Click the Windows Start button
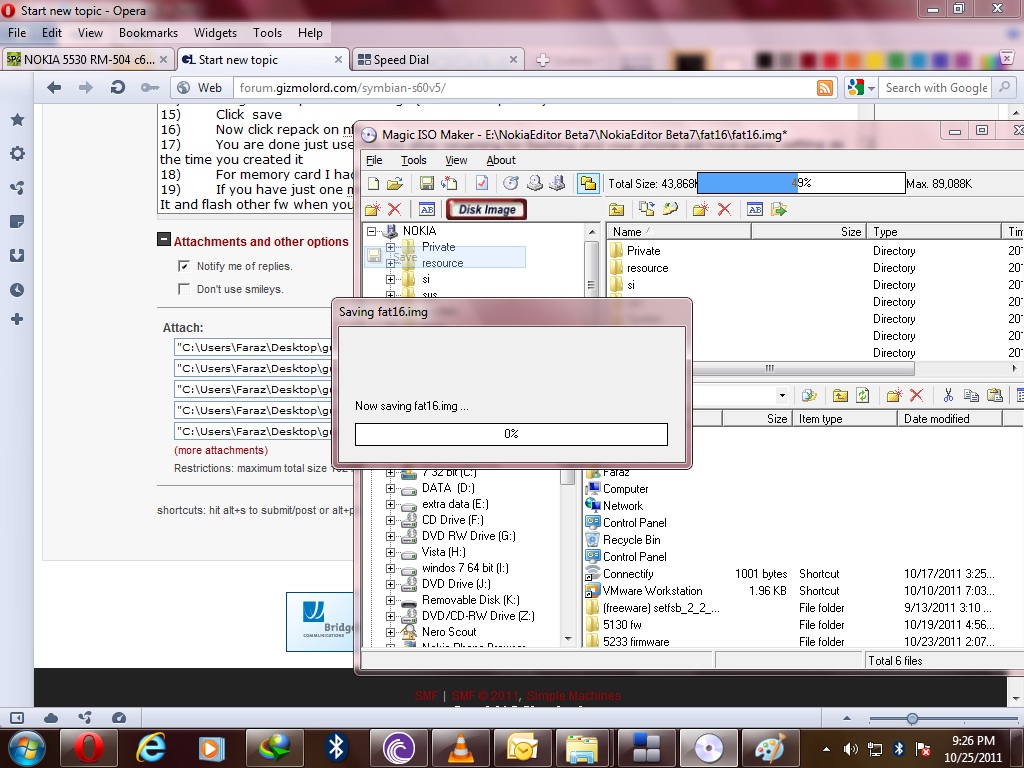This screenshot has height=768, width=1024. tap(27, 746)
